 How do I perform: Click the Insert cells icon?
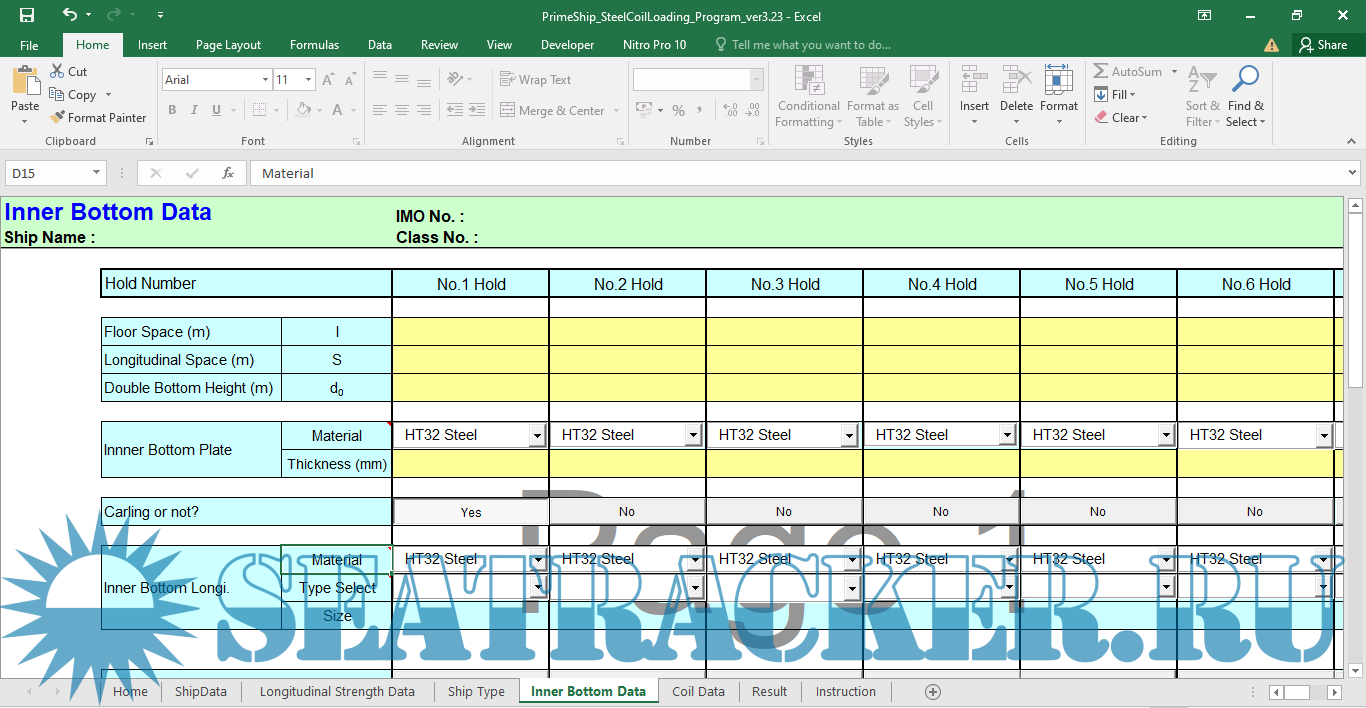tap(973, 80)
